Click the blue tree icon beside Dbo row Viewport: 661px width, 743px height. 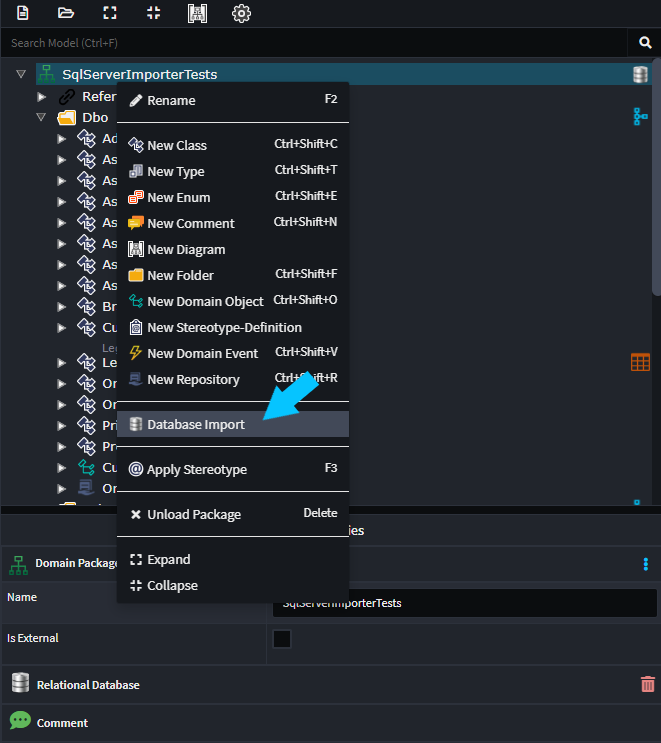click(x=640, y=117)
